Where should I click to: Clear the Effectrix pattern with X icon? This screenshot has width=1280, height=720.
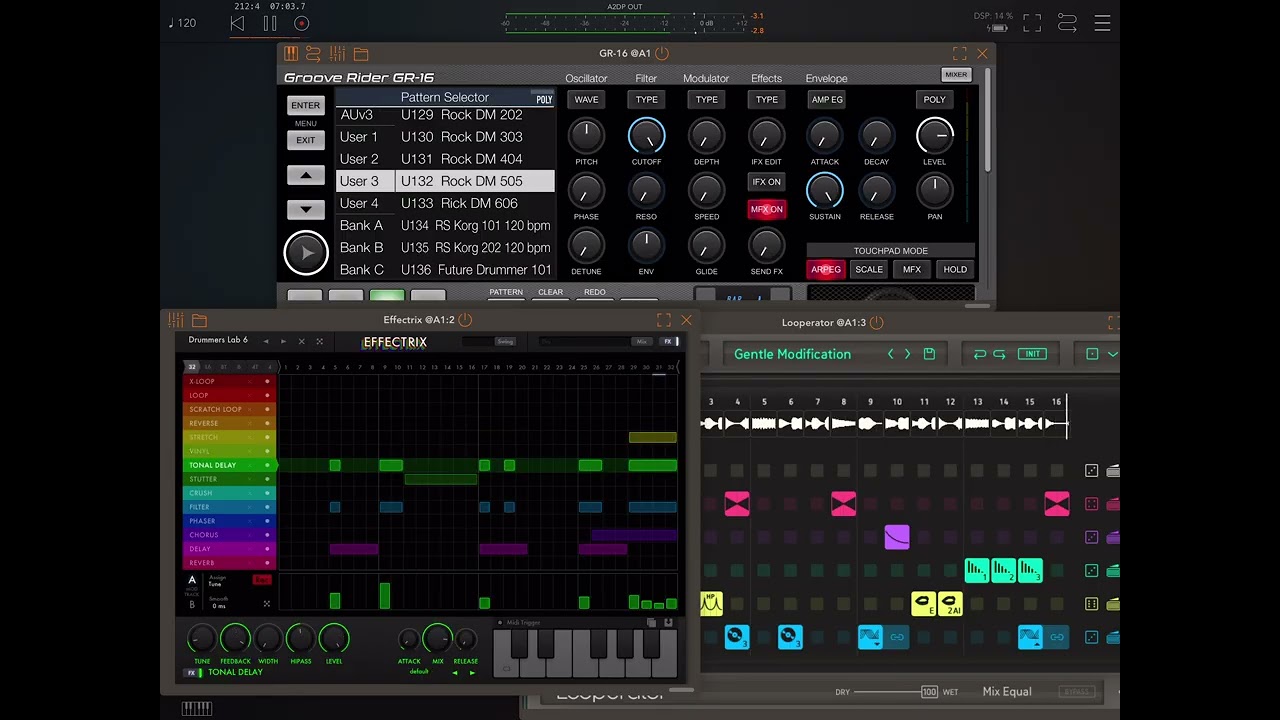301,341
